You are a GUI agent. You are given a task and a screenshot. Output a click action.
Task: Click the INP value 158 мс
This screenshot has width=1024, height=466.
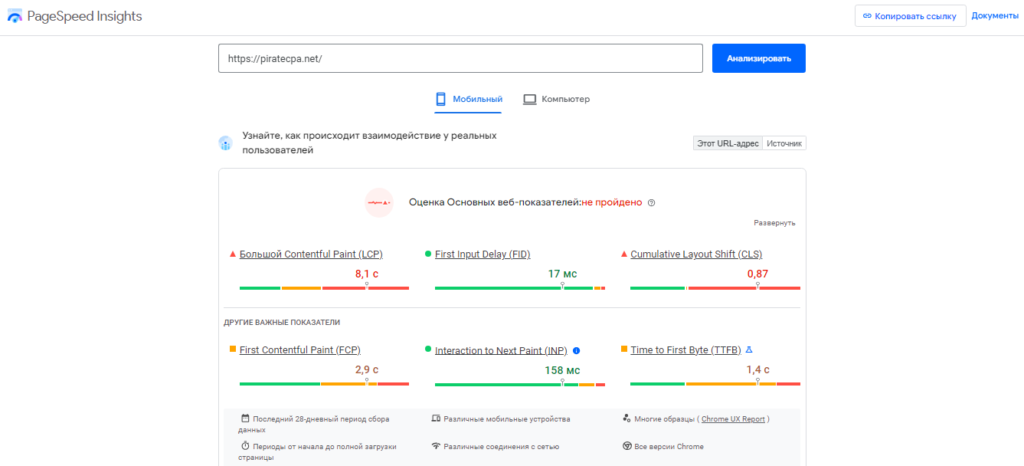(562, 370)
